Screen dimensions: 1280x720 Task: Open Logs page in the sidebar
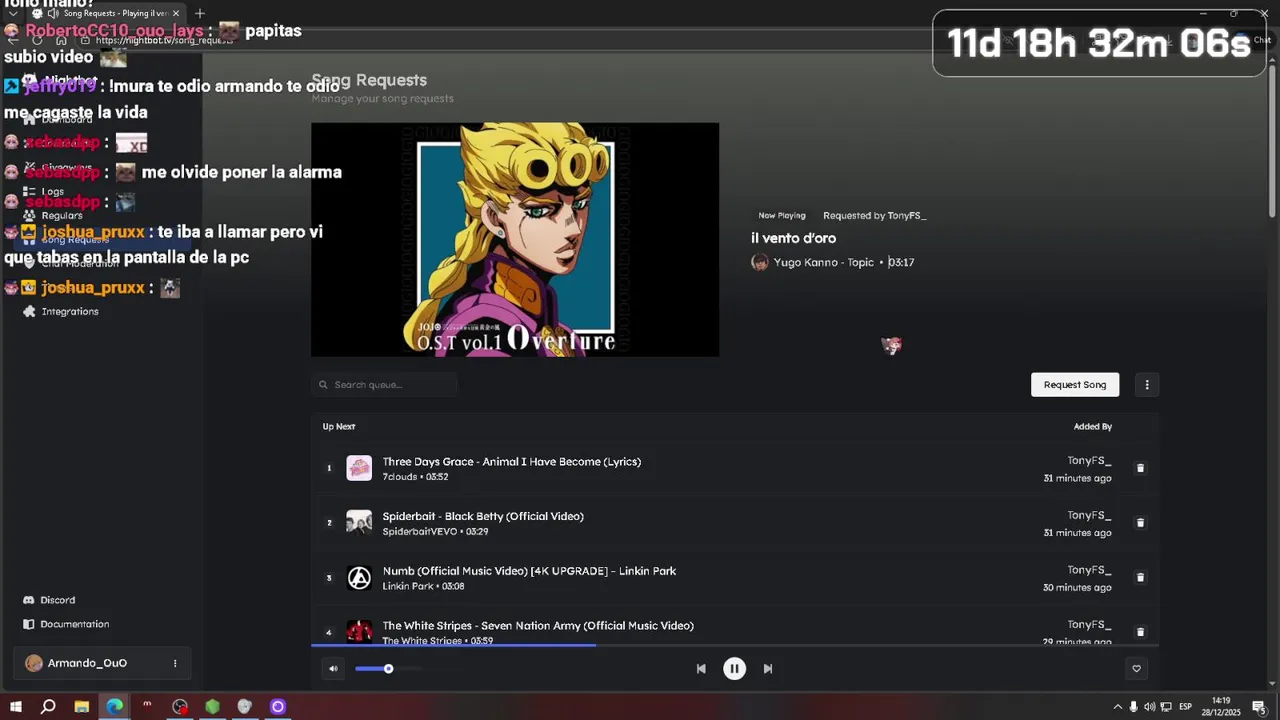[52, 191]
